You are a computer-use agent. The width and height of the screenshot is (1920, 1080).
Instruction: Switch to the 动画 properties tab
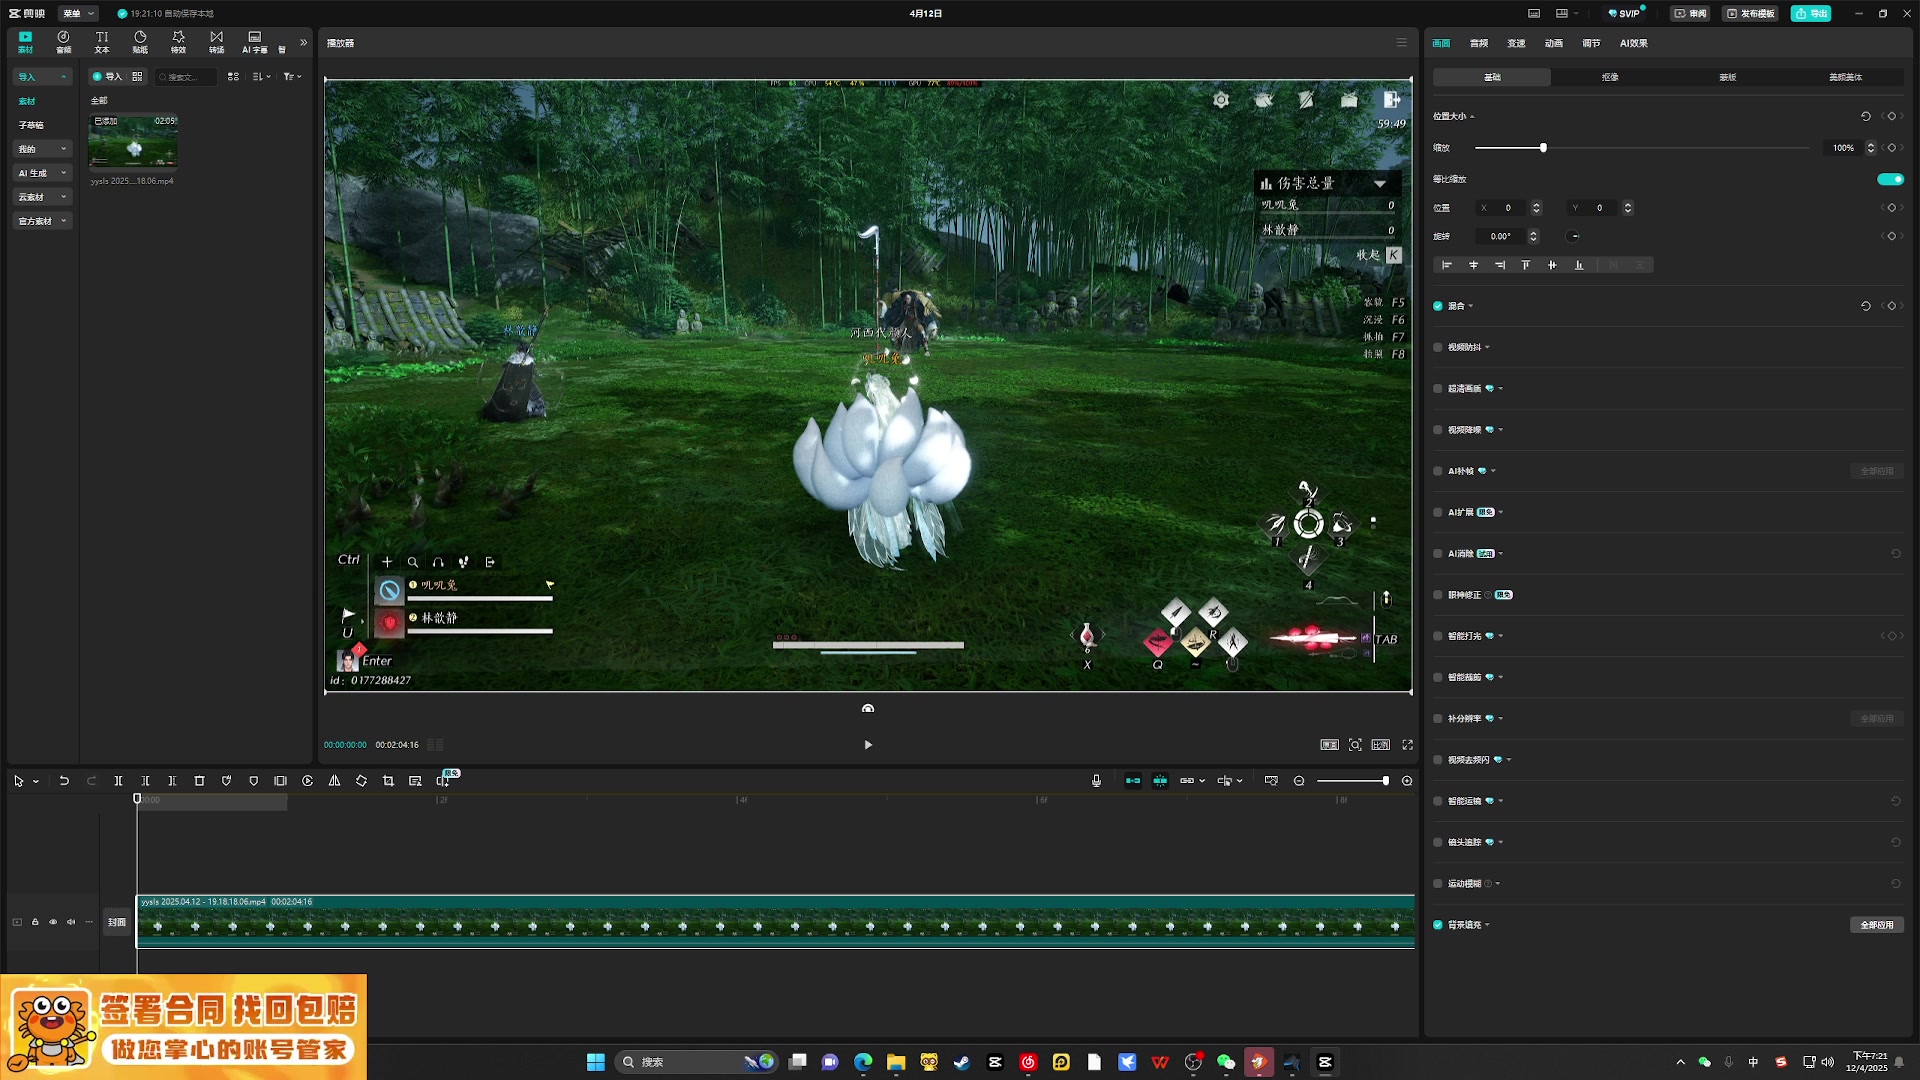[1553, 43]
